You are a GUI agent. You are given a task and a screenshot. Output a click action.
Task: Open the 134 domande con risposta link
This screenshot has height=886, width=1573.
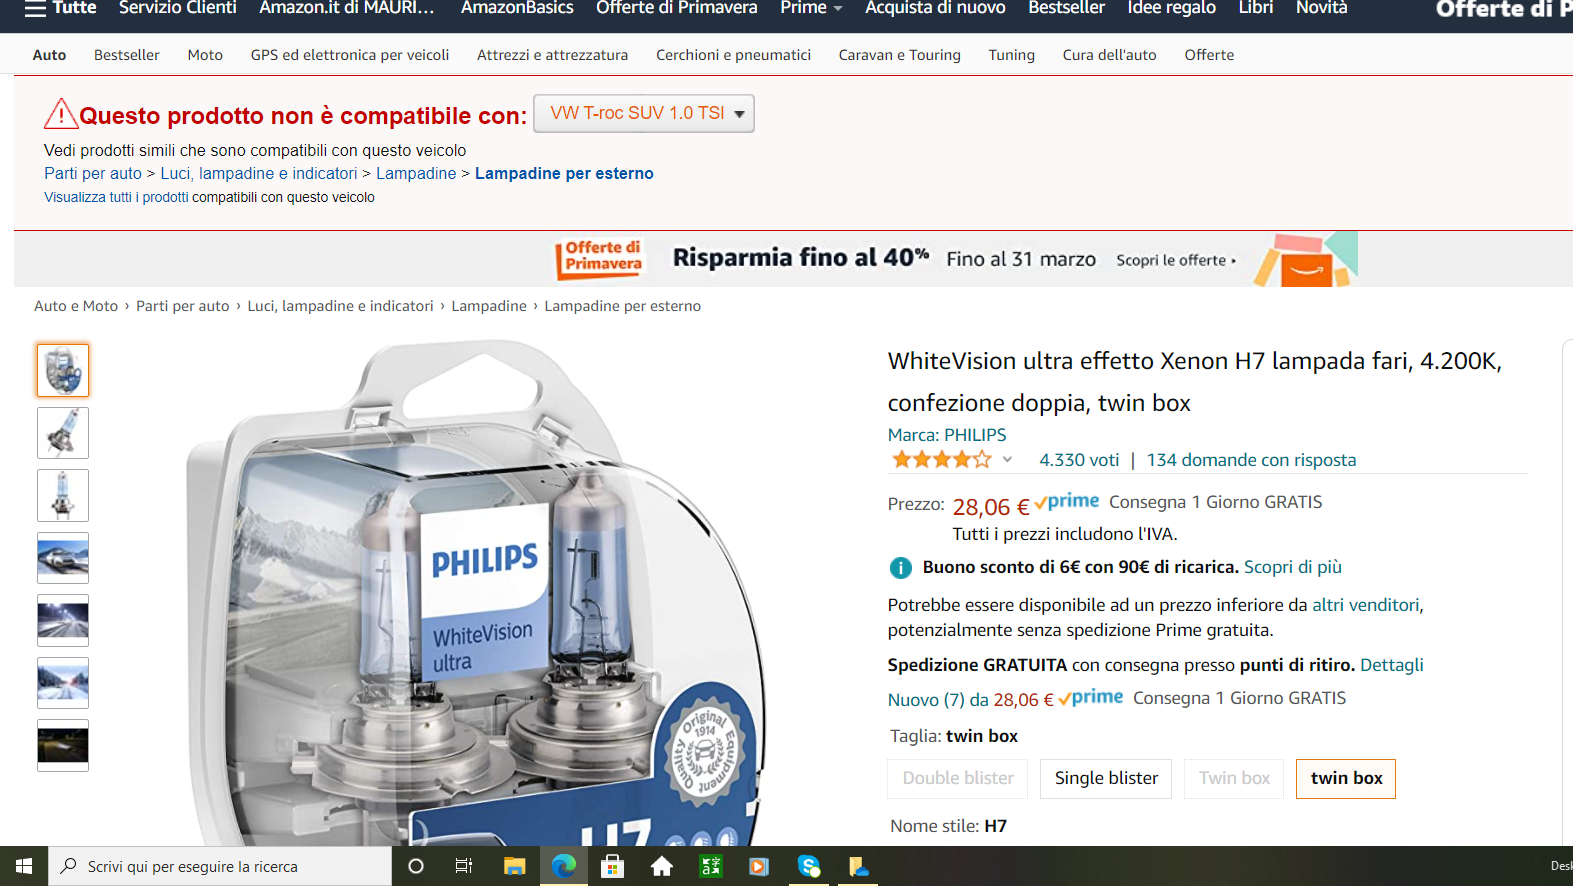(1251, 460)
